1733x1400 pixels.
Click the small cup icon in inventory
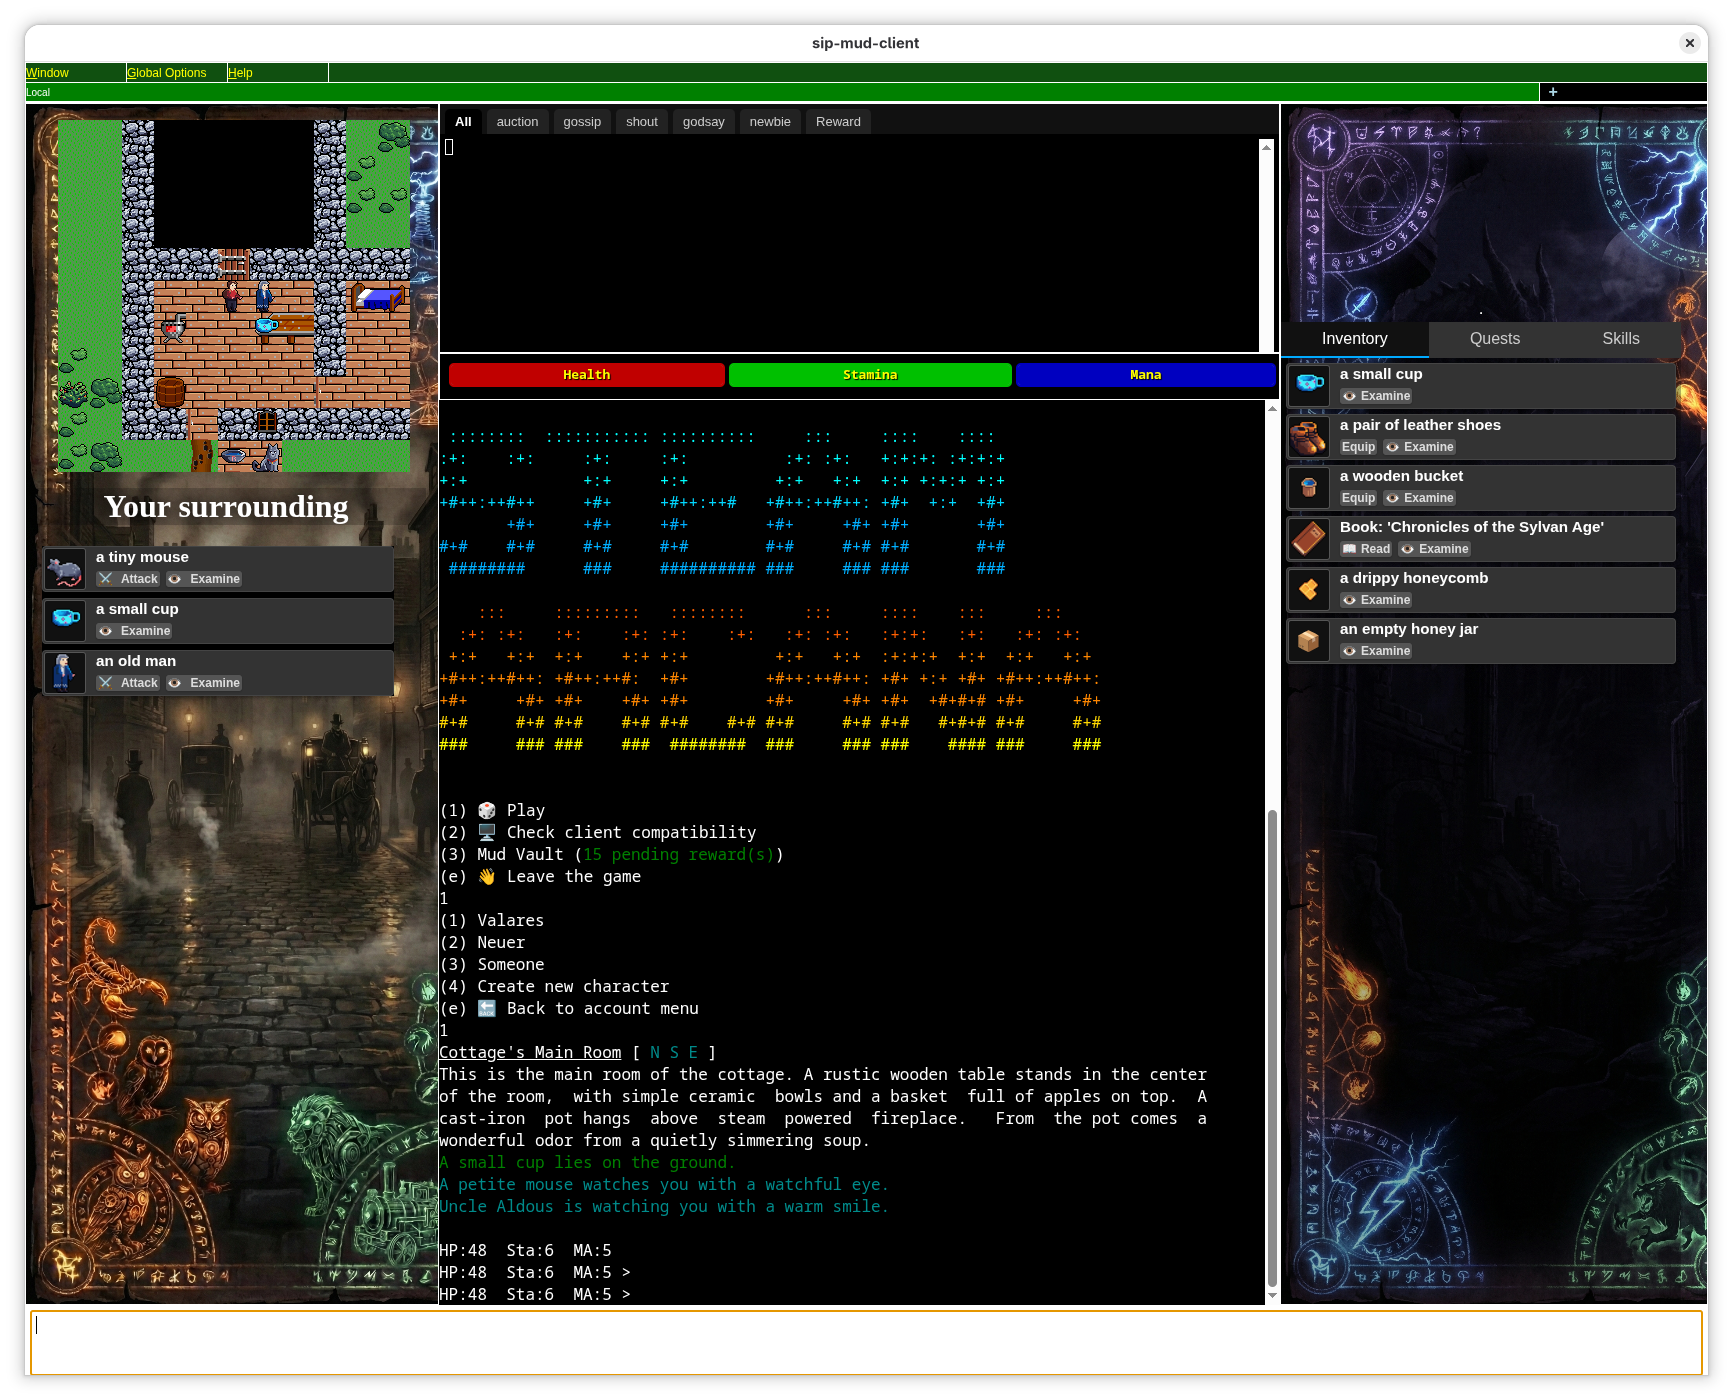click(x=1308, y=385)
